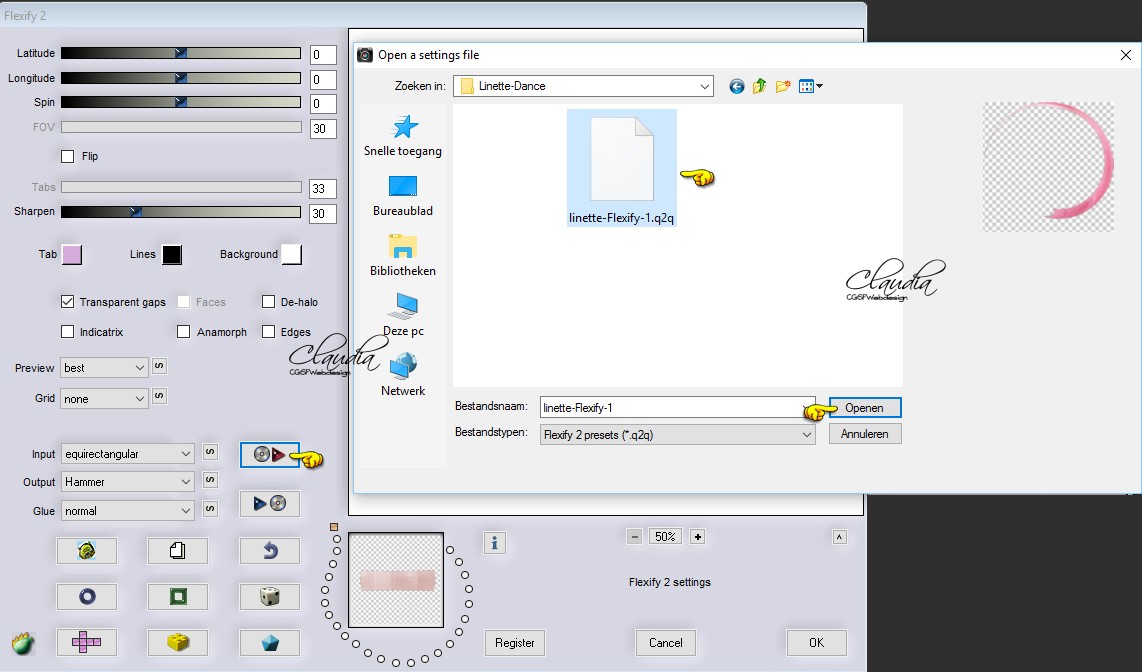Uncheck Transparent gaps checkbox

pyautogui.click(x=68, y=301)
